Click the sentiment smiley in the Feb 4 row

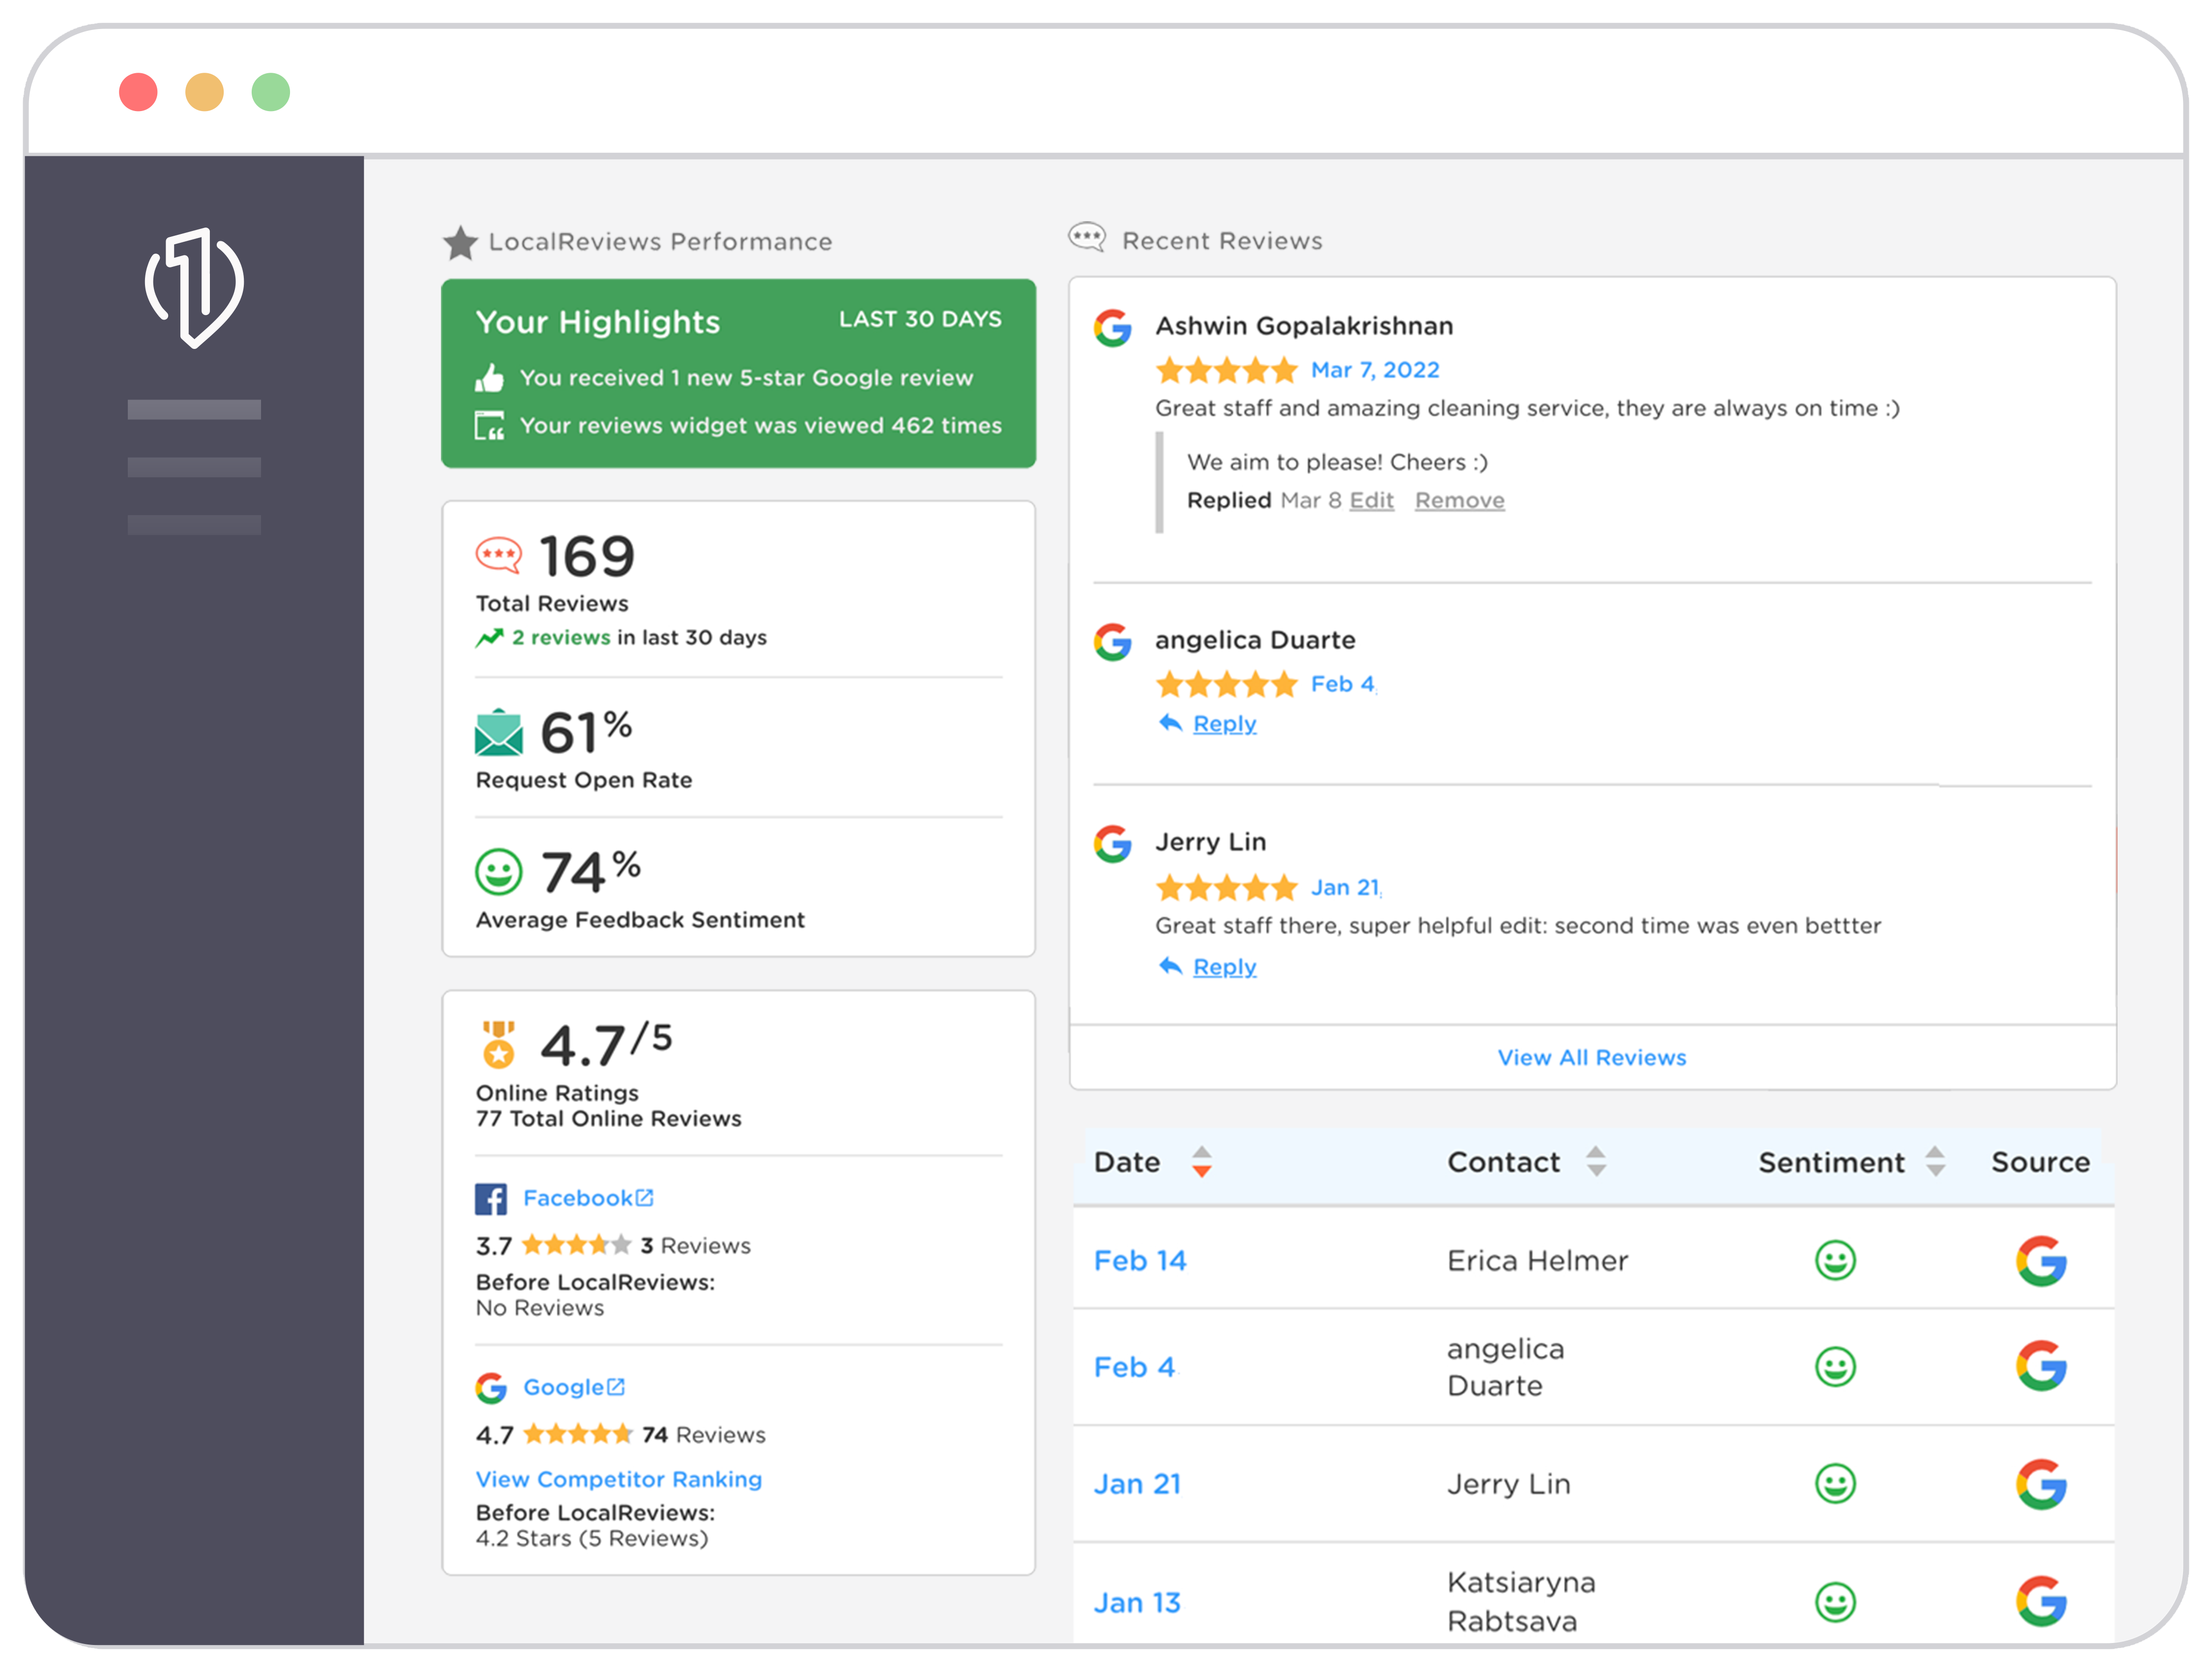[x=1835, y=1366]
